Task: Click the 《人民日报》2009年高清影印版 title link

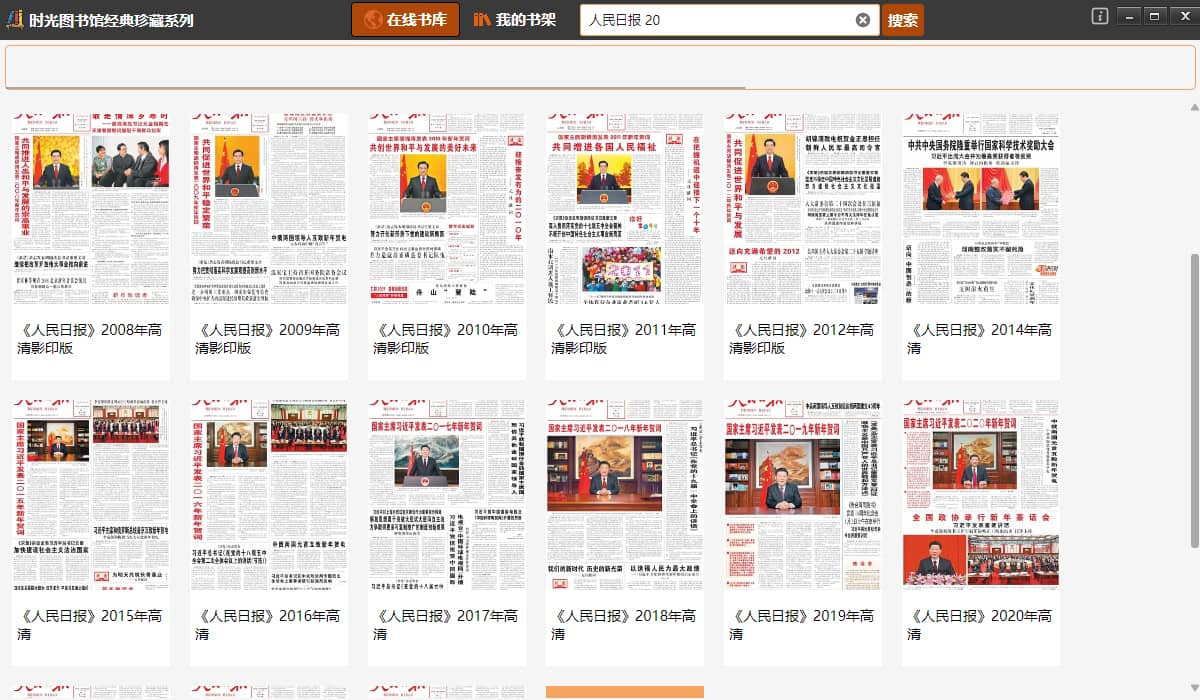Action: click(x=268, y=339)
